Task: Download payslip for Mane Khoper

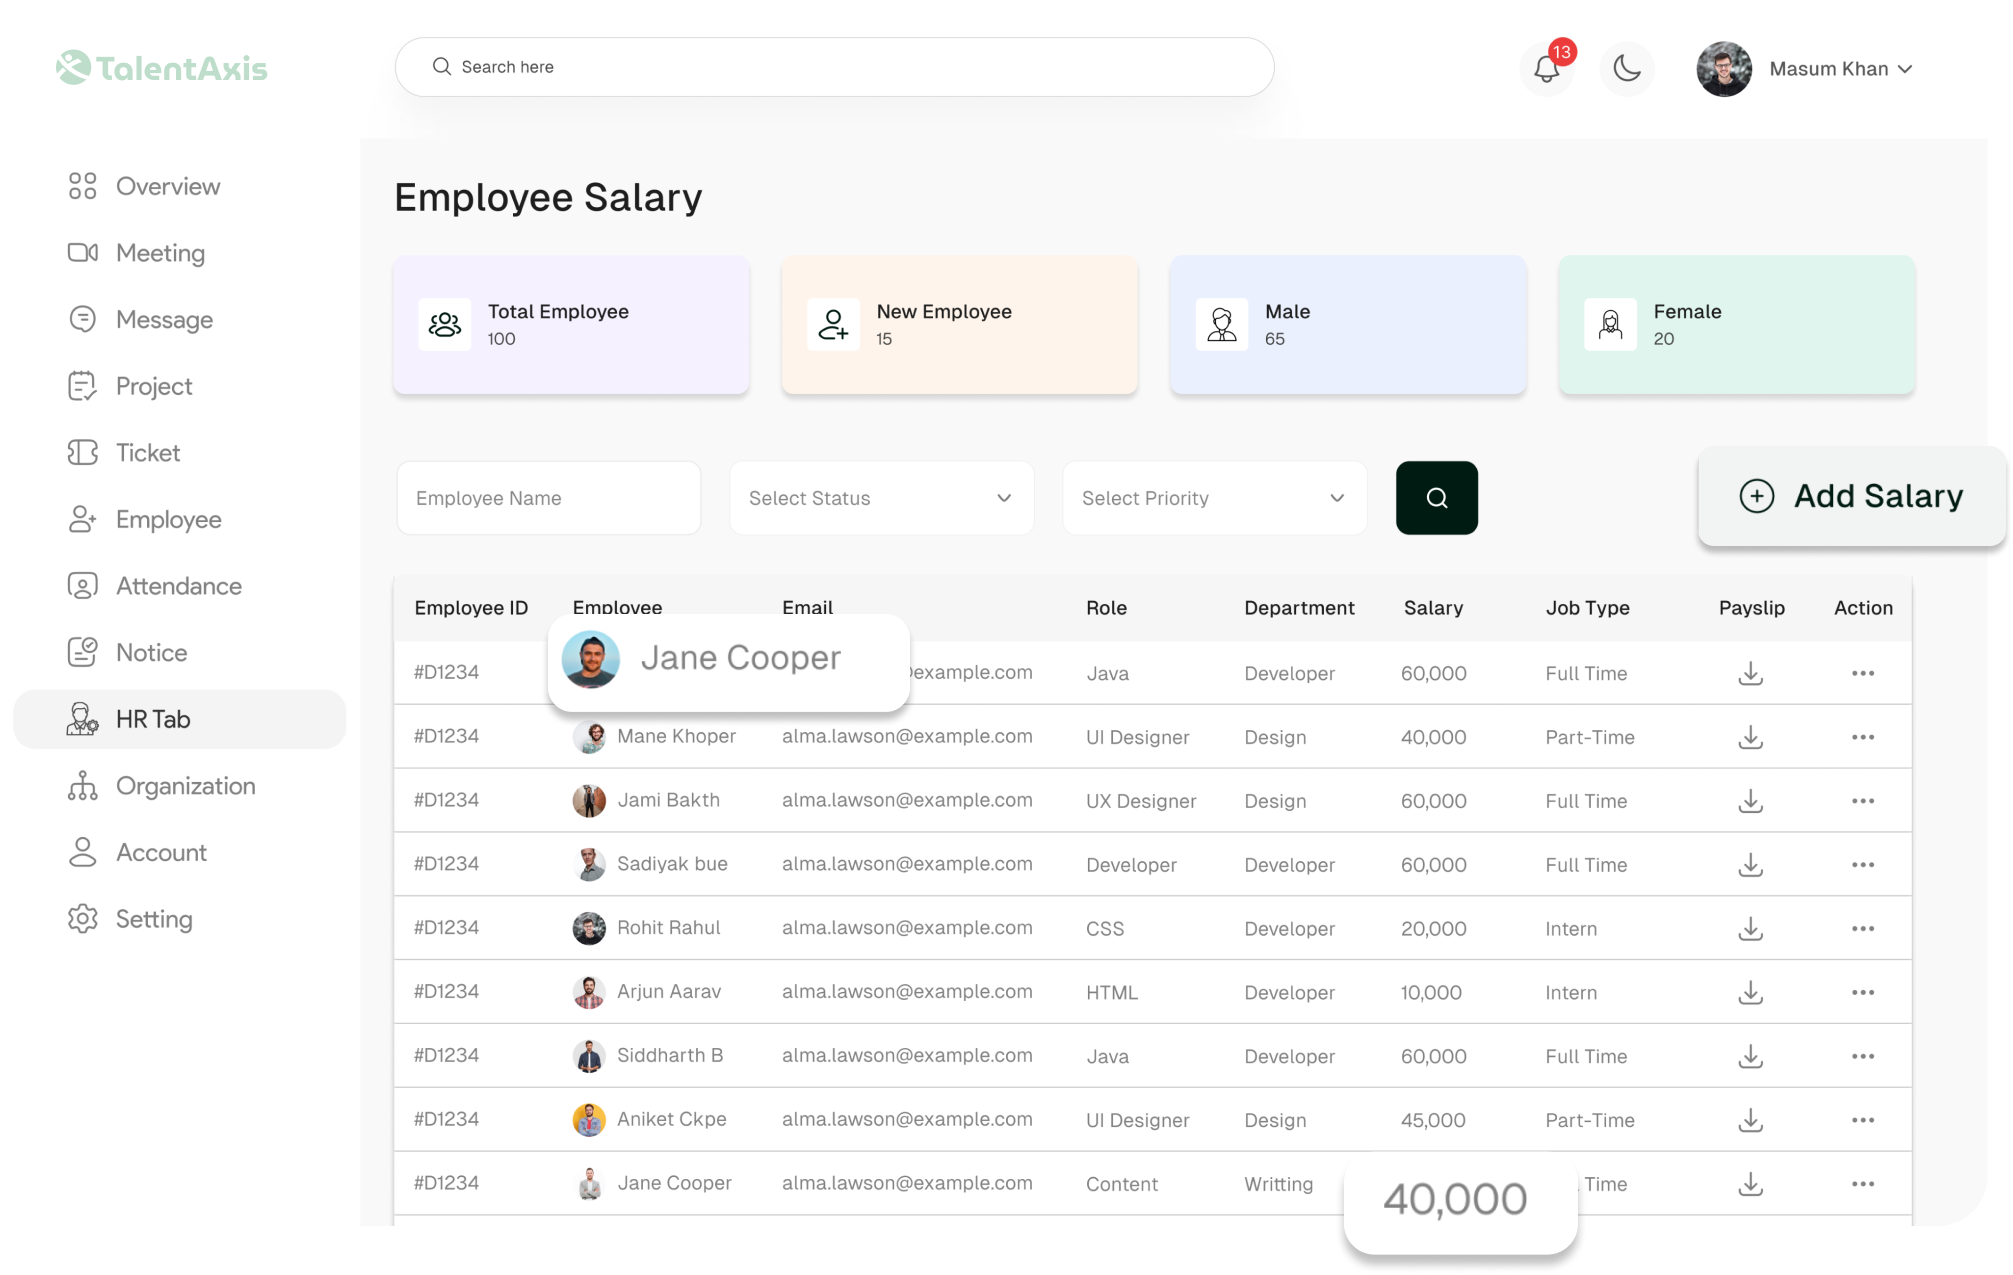Action: [1750, 738]
